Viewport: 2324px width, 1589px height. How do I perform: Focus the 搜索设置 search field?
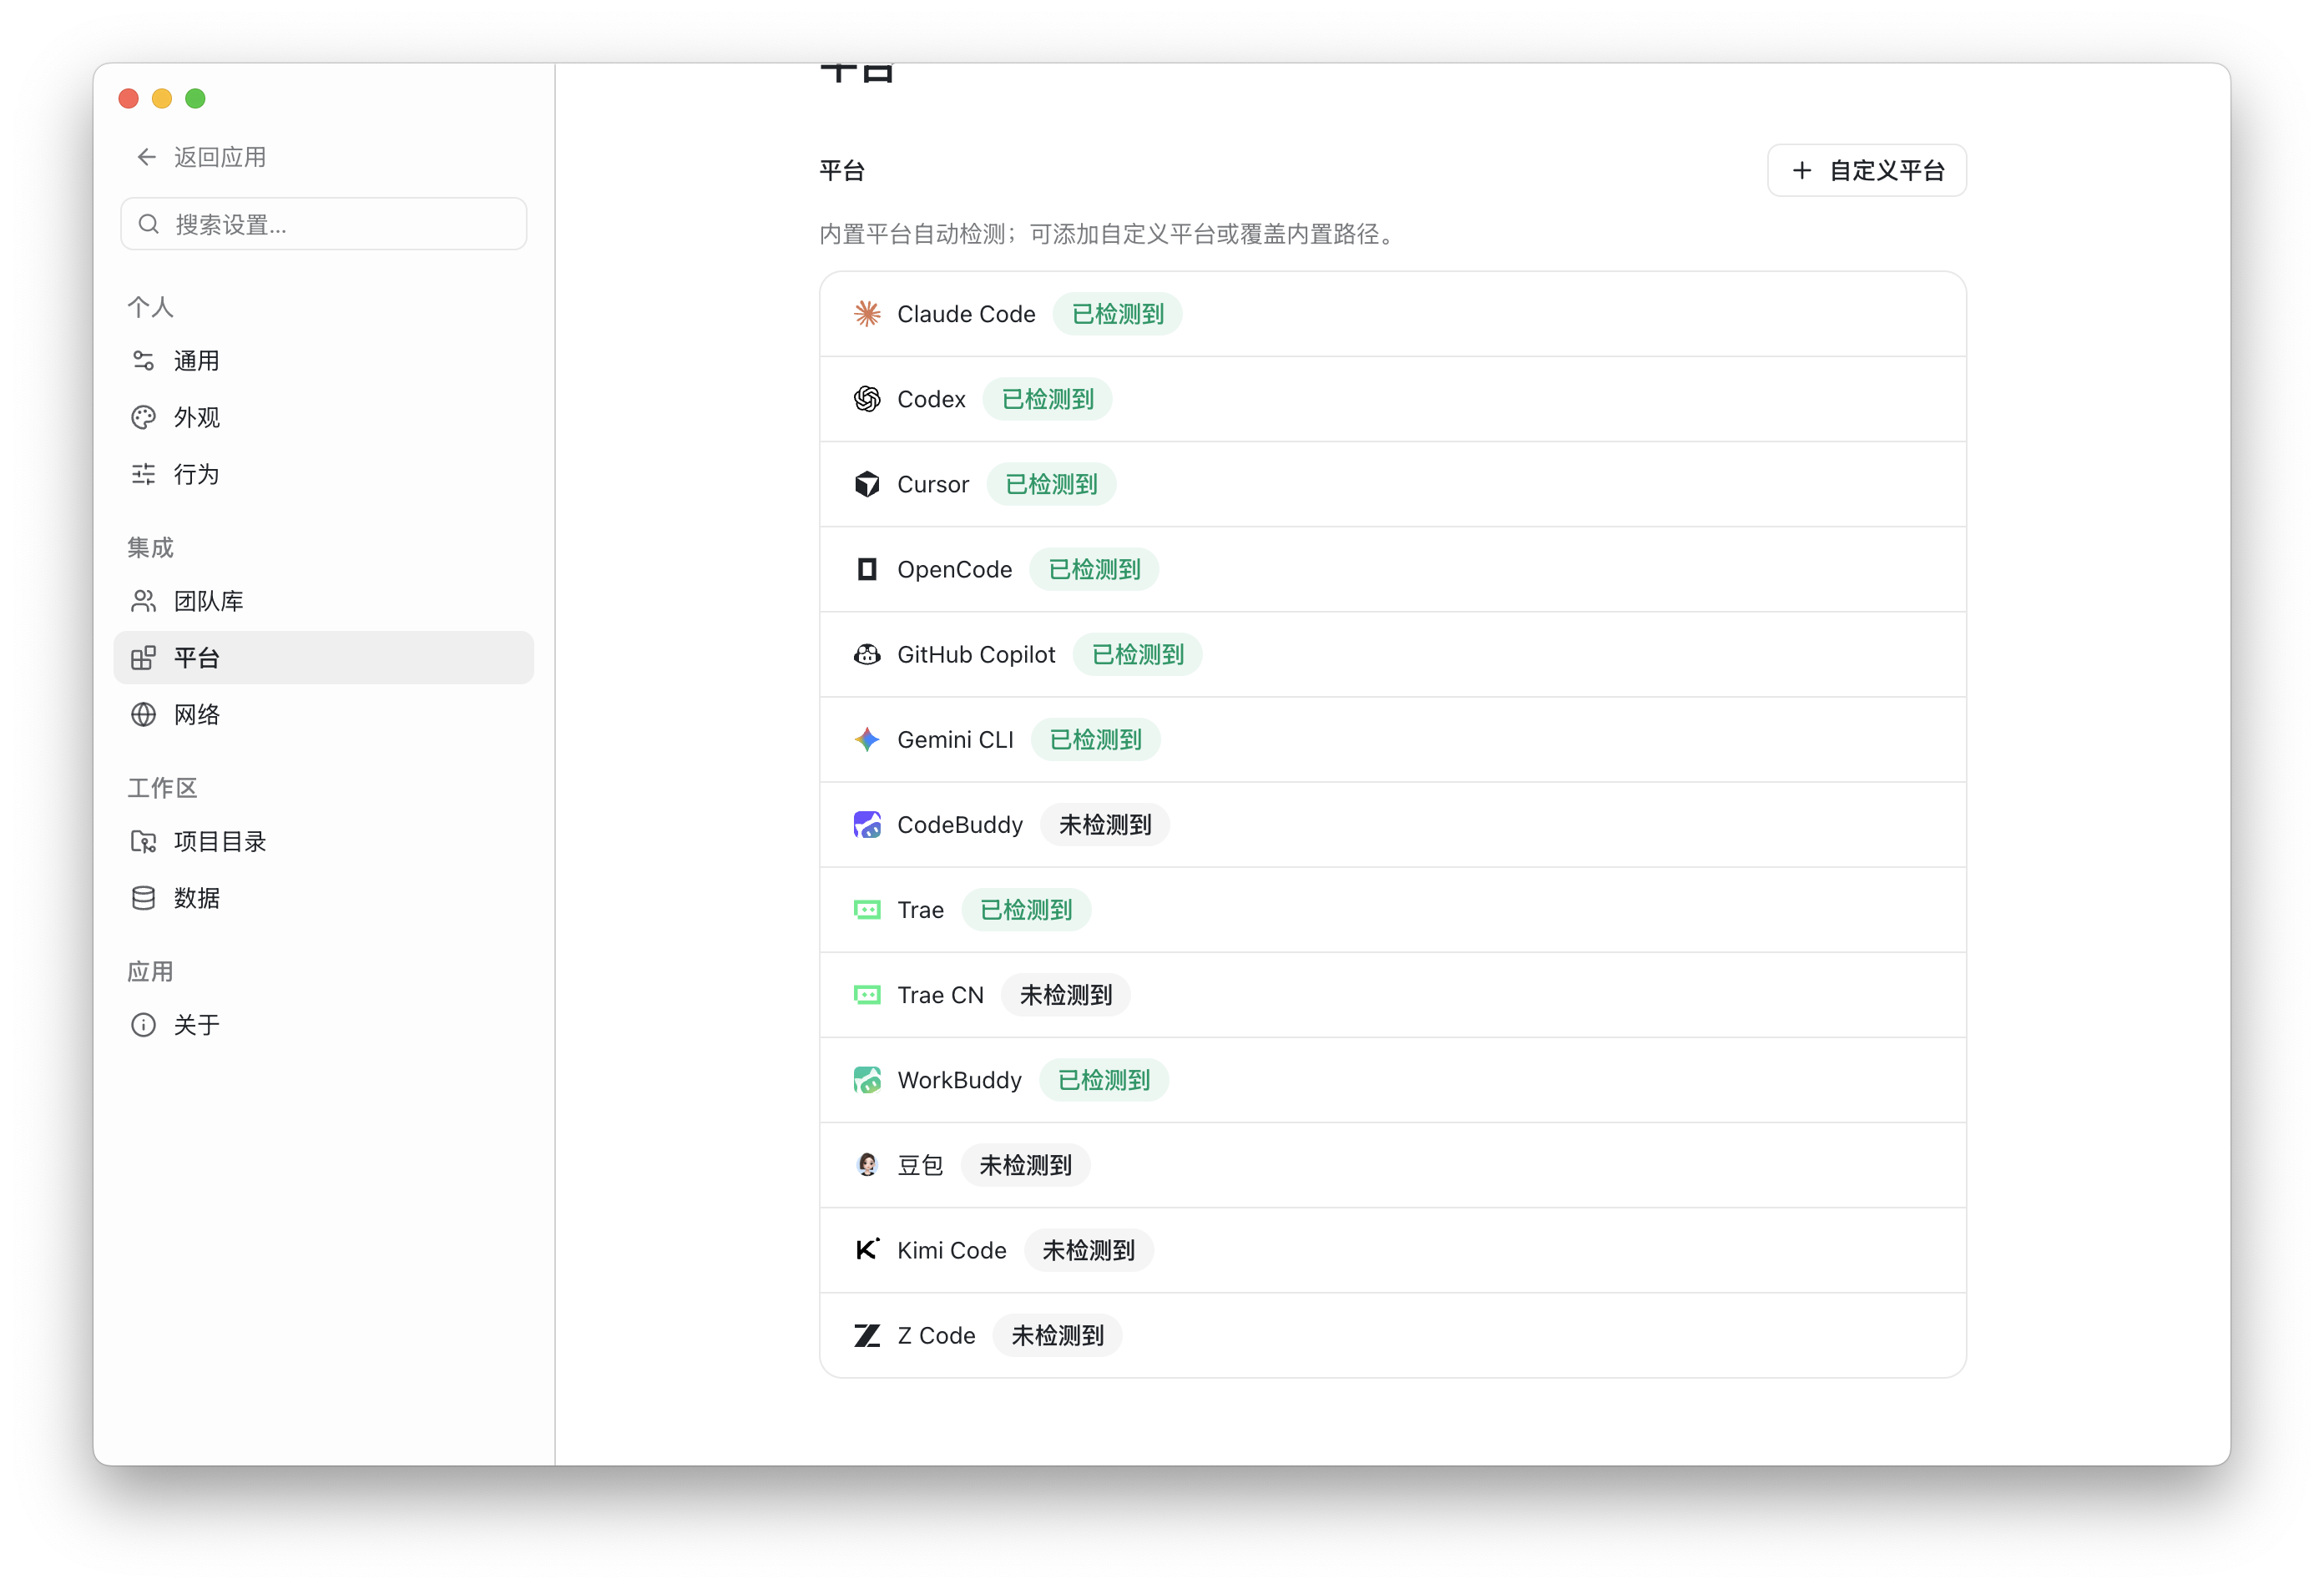point(323,224)
